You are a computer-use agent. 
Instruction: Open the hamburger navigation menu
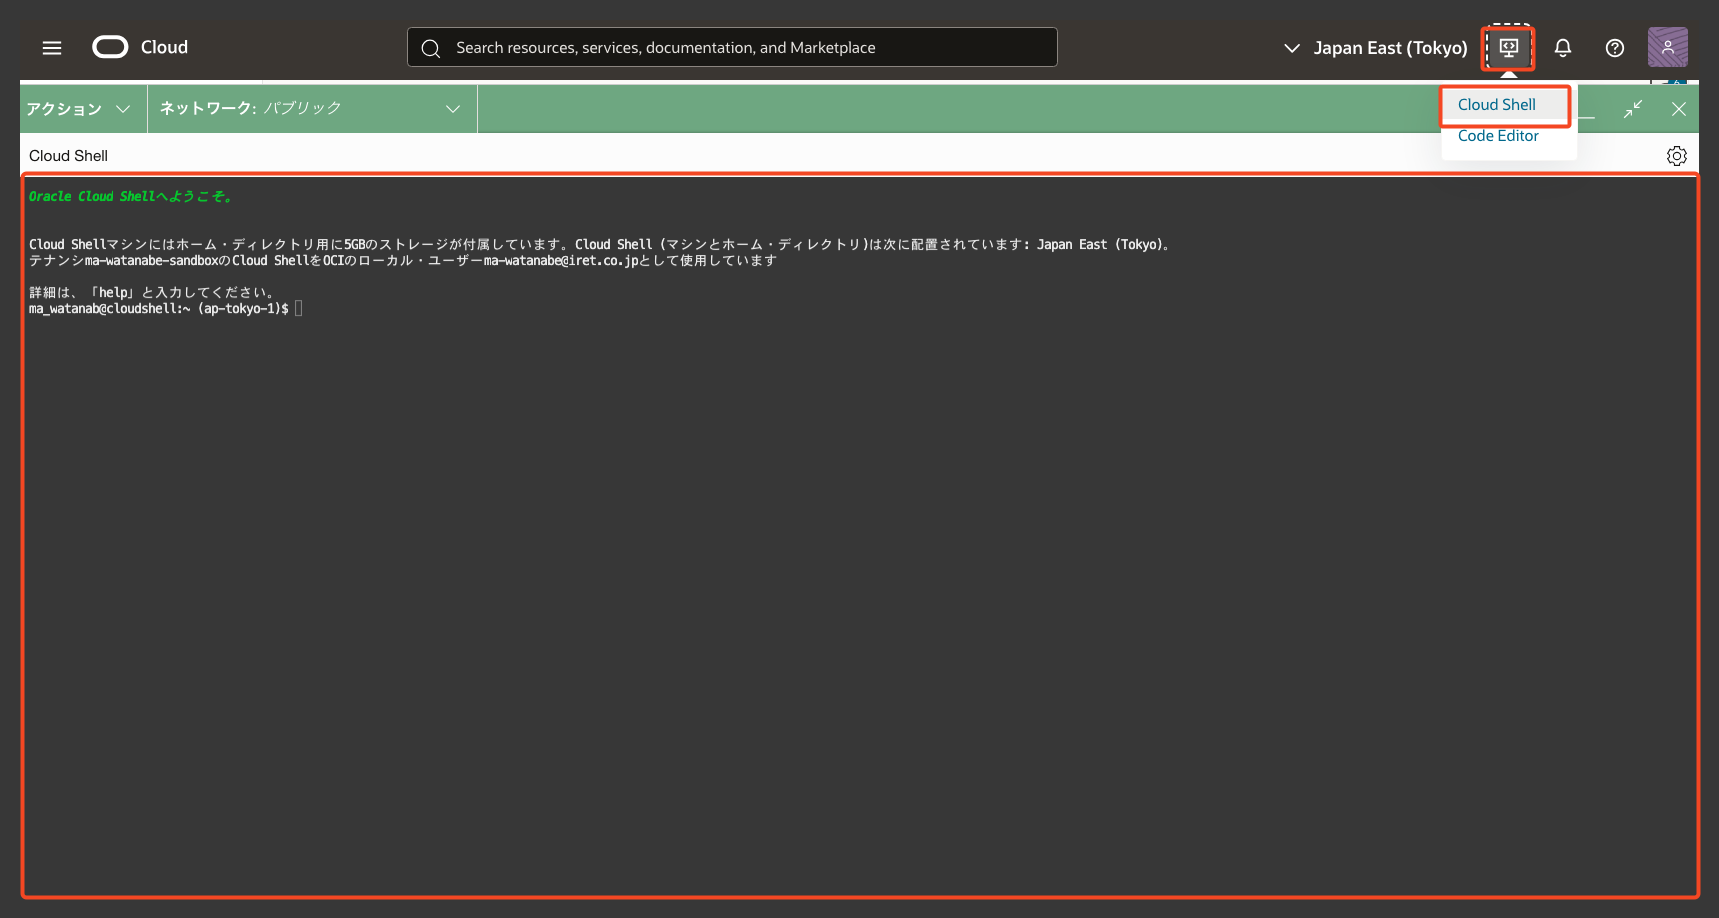52,48
